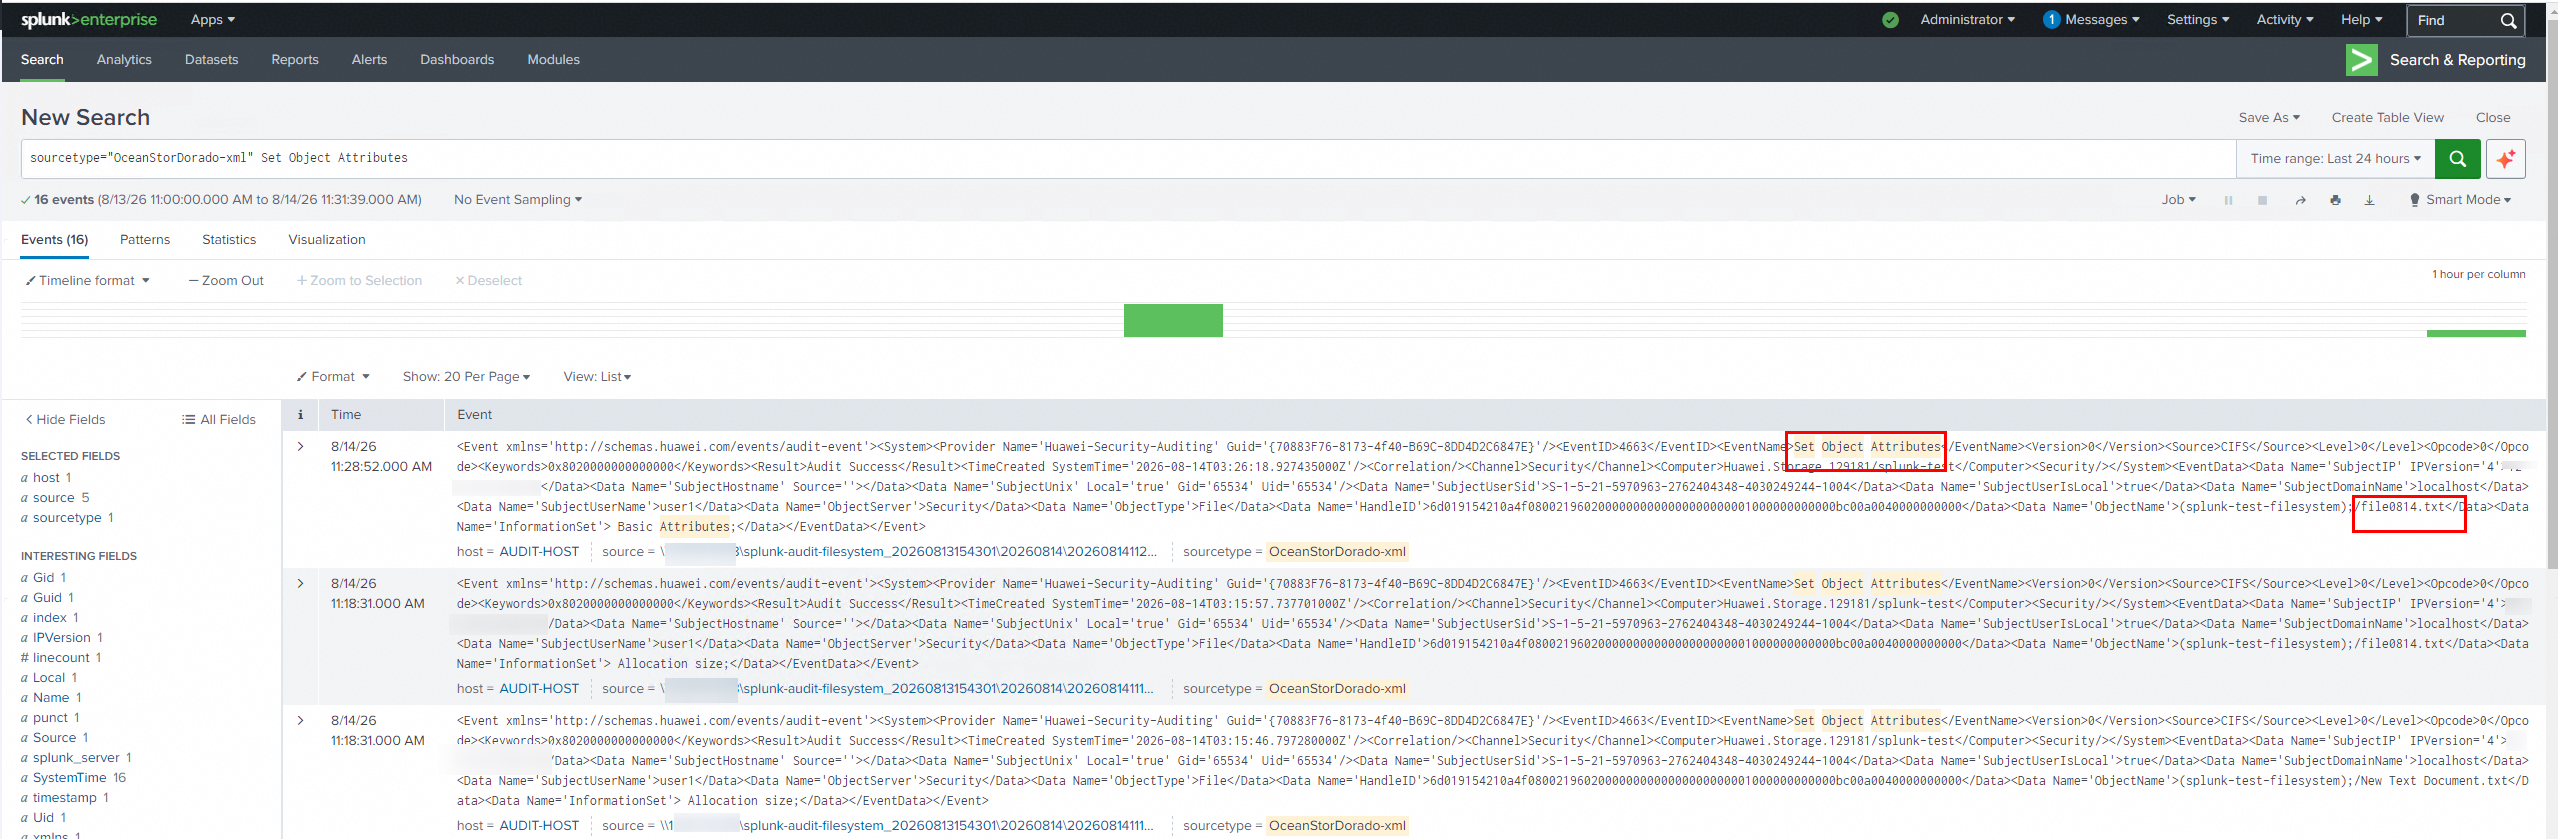The width and height of the screenshot is (2558, 839).
Task: Go to the Alerts nav tab
Action: click(369, 60)
